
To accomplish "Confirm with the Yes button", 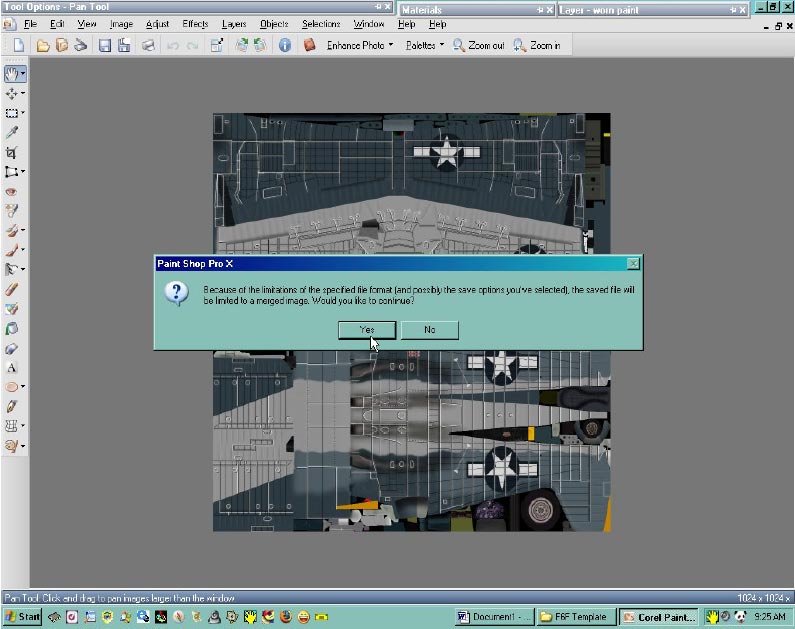I will coord(367,329).
